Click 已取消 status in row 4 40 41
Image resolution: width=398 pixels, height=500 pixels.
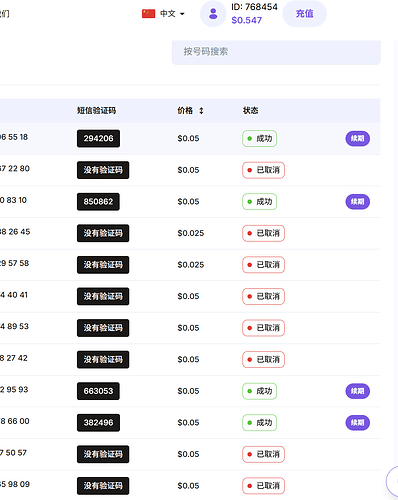(x=263, y=296)
